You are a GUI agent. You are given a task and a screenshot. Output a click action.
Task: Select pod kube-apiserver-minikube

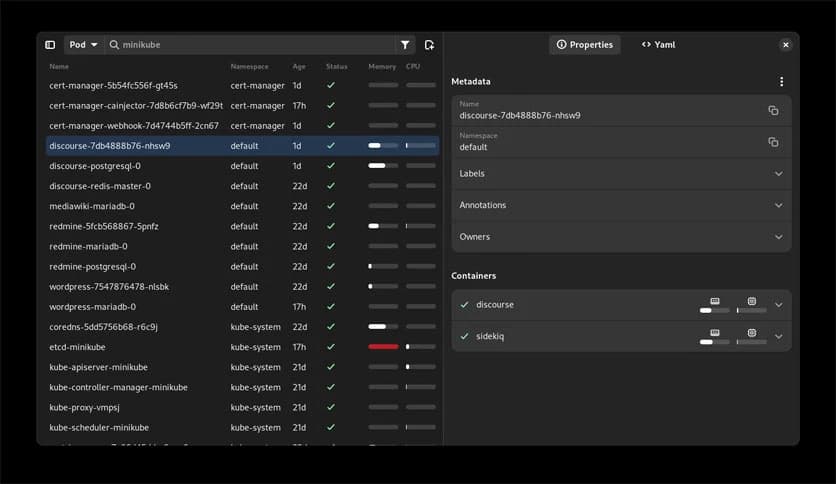(243, 367)
